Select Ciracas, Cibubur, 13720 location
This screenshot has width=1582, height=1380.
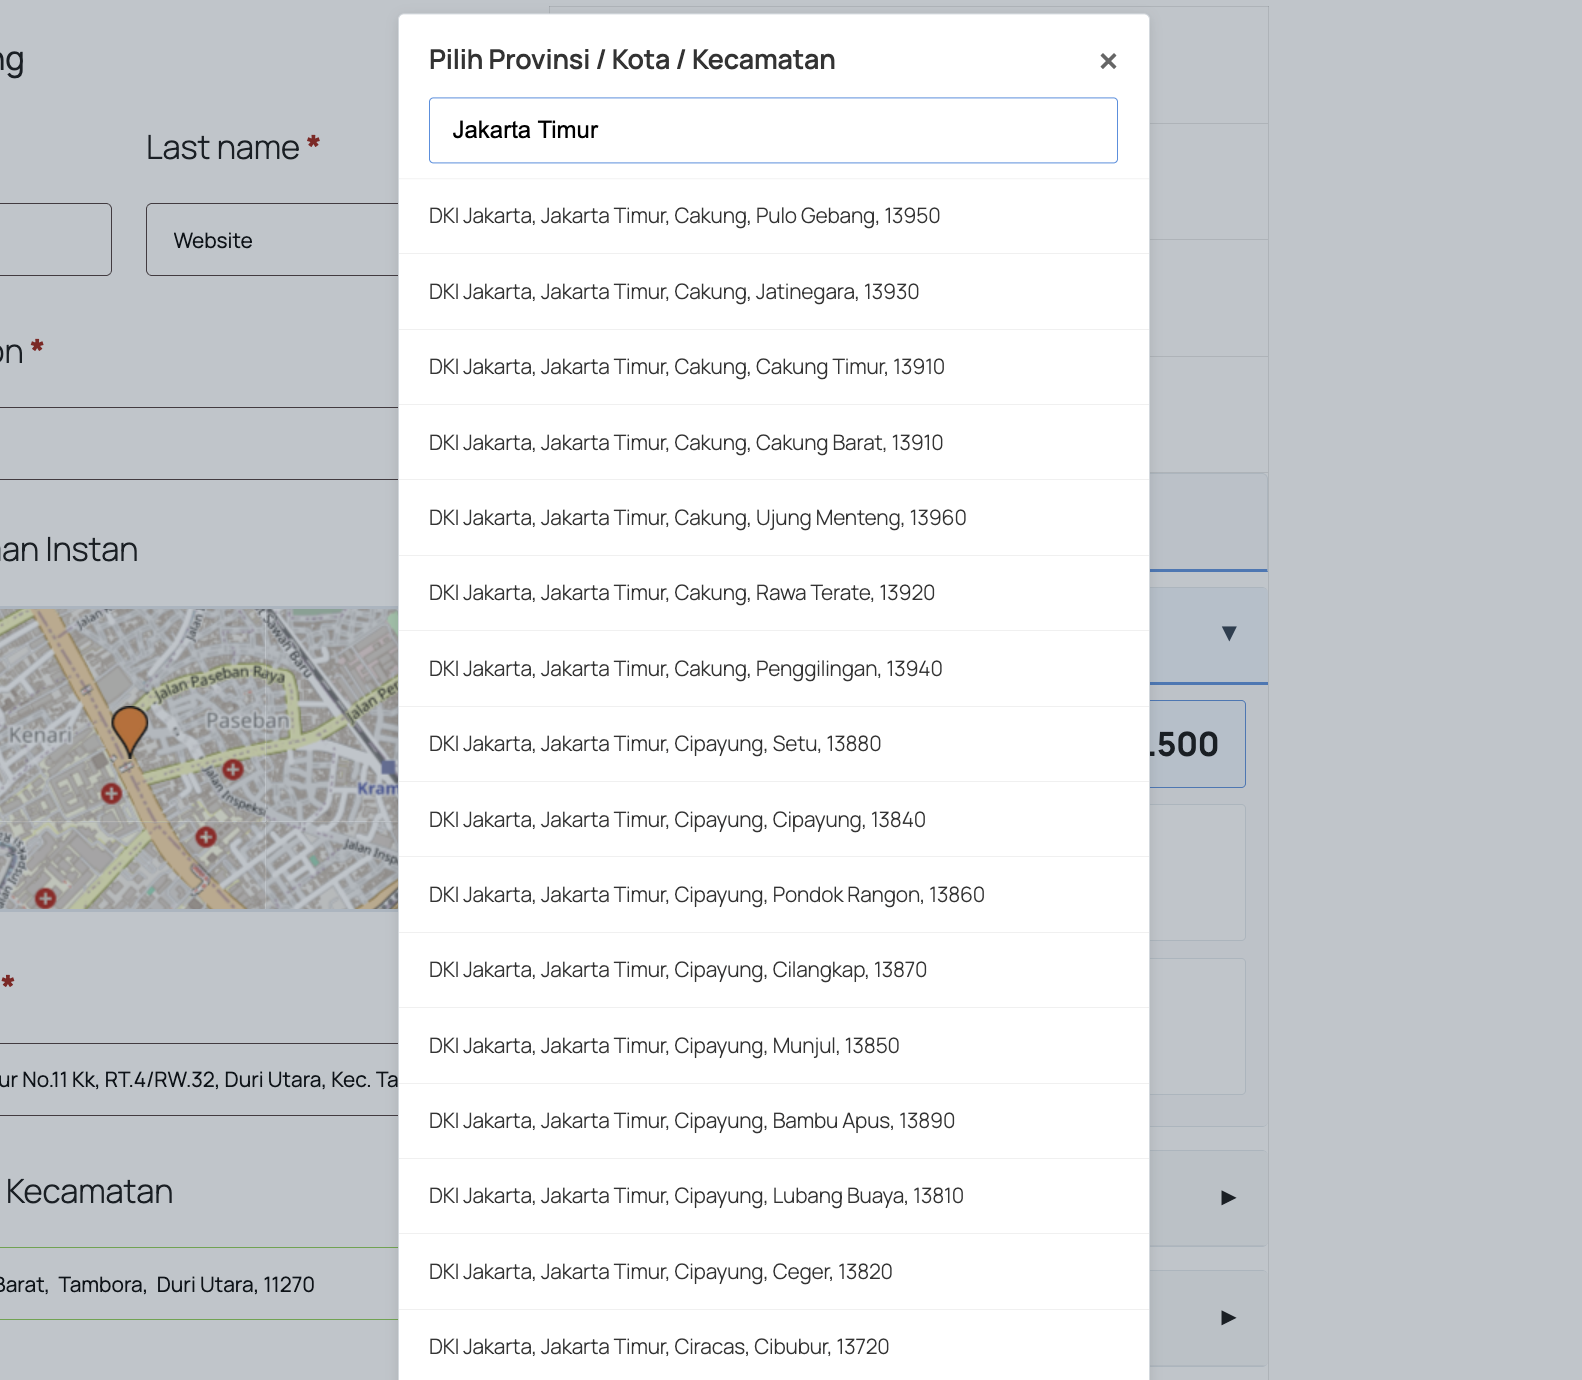658,1347
